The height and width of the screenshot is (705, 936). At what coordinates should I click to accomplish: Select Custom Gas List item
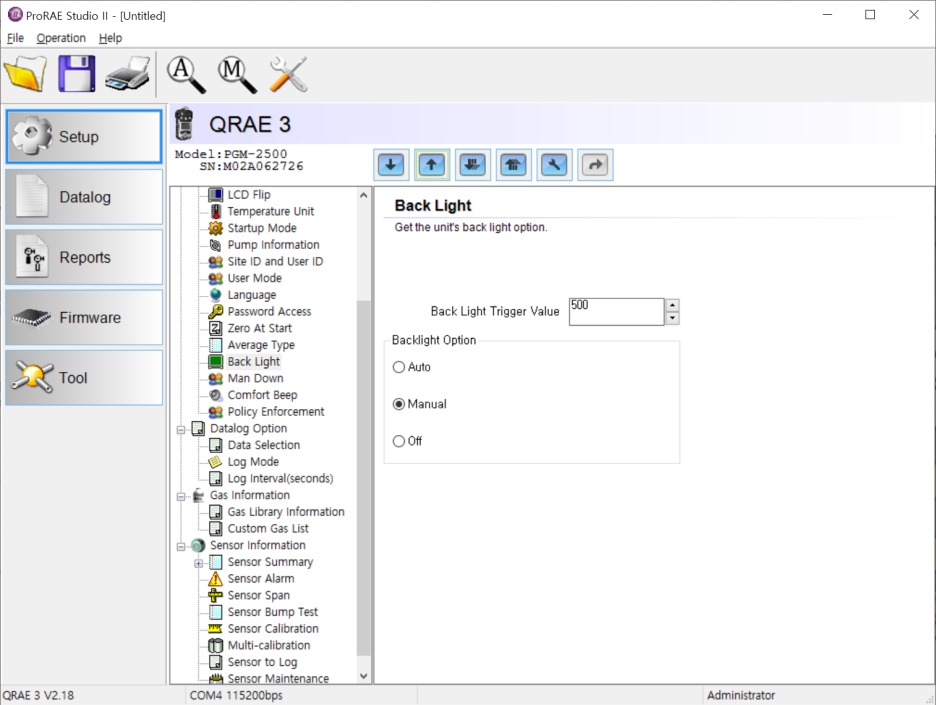[268, 529]
